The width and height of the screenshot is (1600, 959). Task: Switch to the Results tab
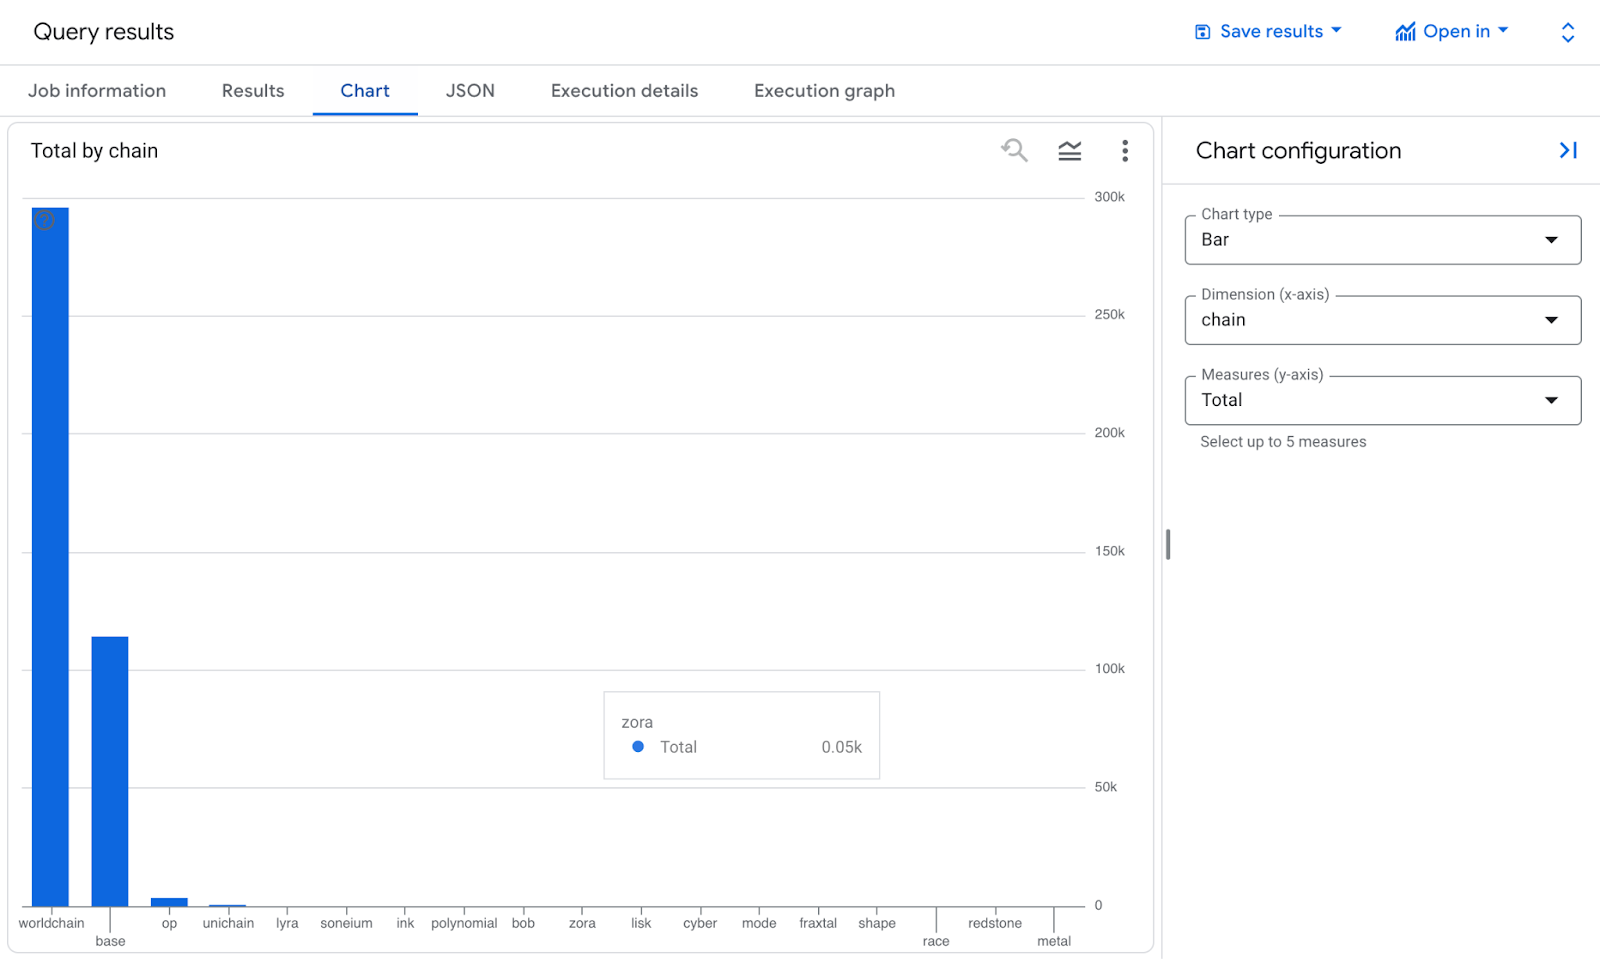coord(253,91)
